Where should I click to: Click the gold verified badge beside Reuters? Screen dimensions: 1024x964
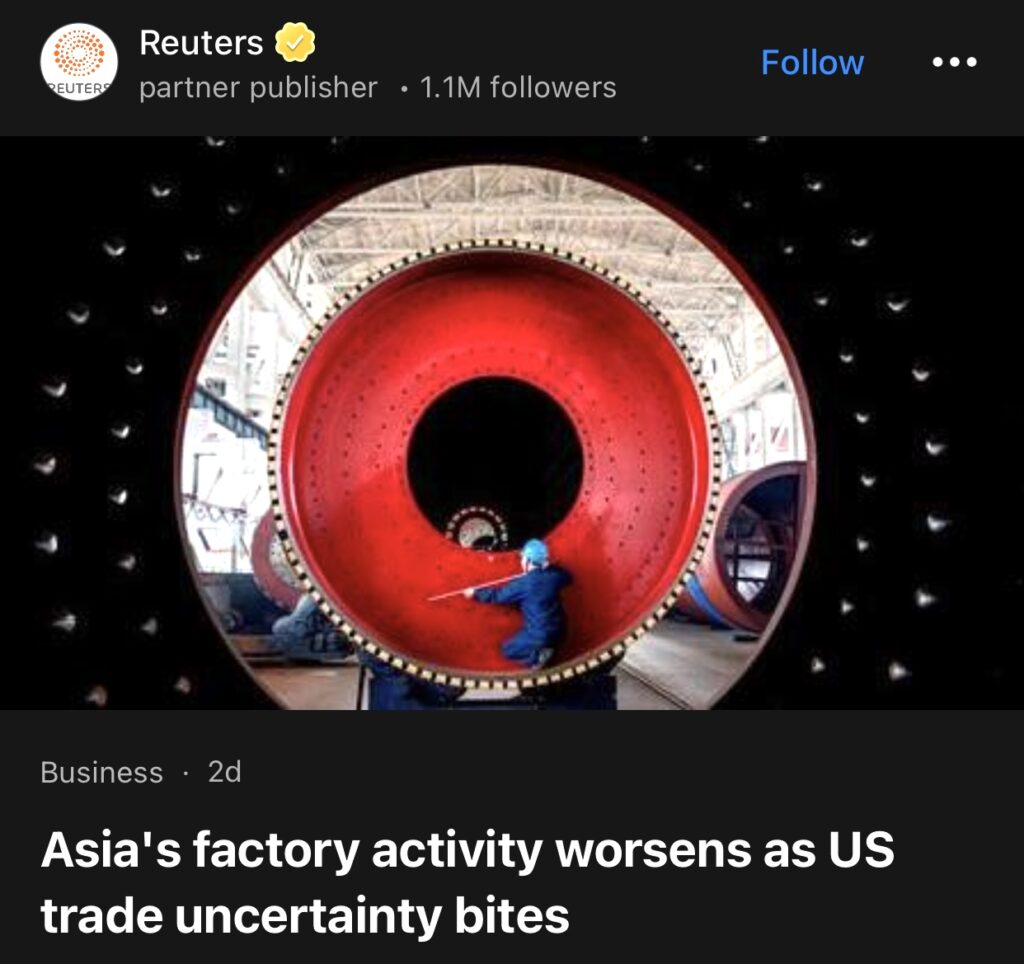point(295,42)
